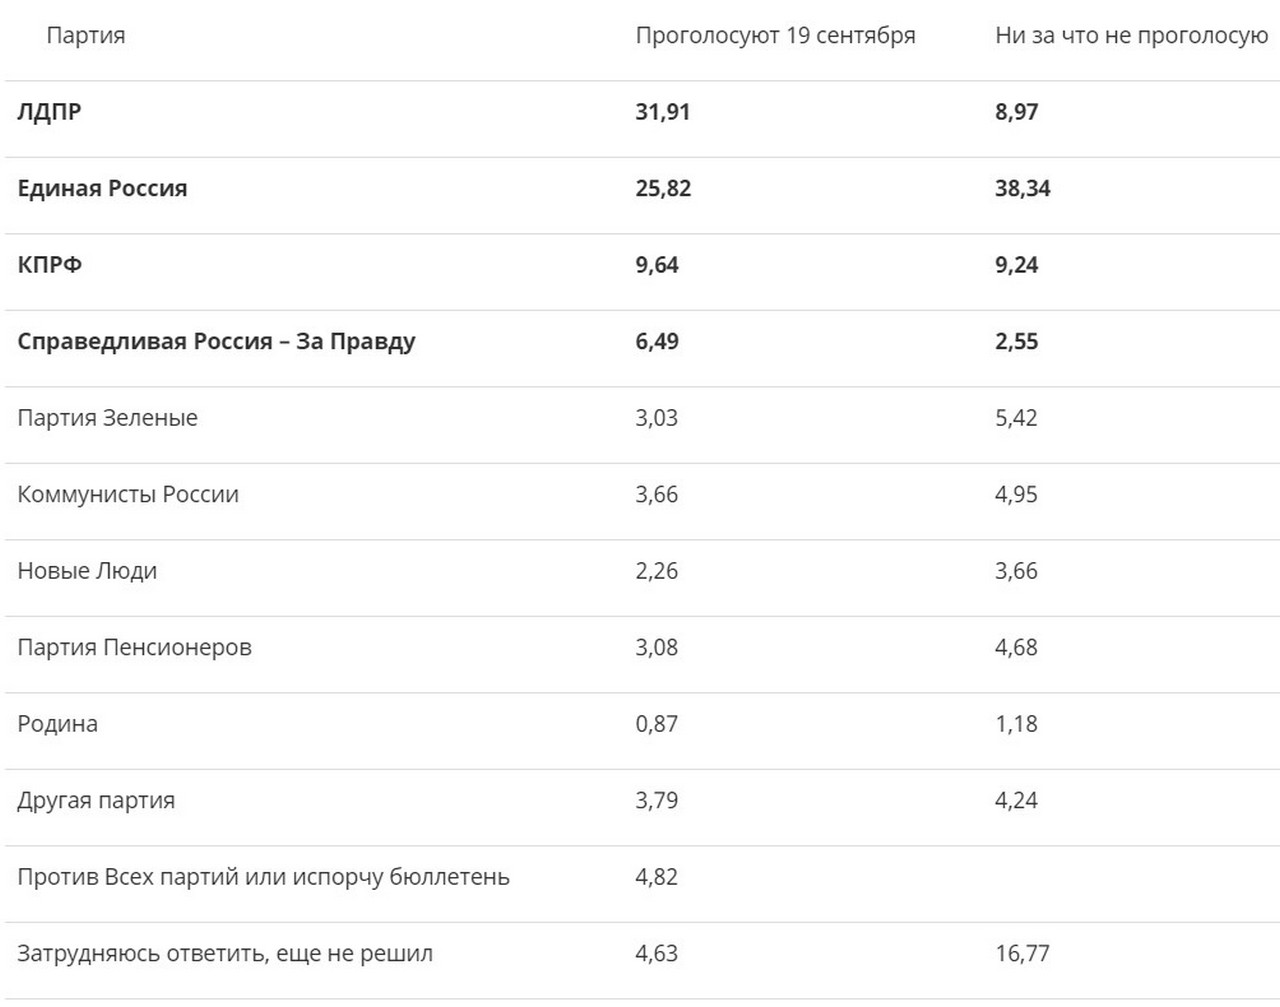Click the Коммунисты России row label
This screenshot has width=1280, height=1007.
coord(128,495)
